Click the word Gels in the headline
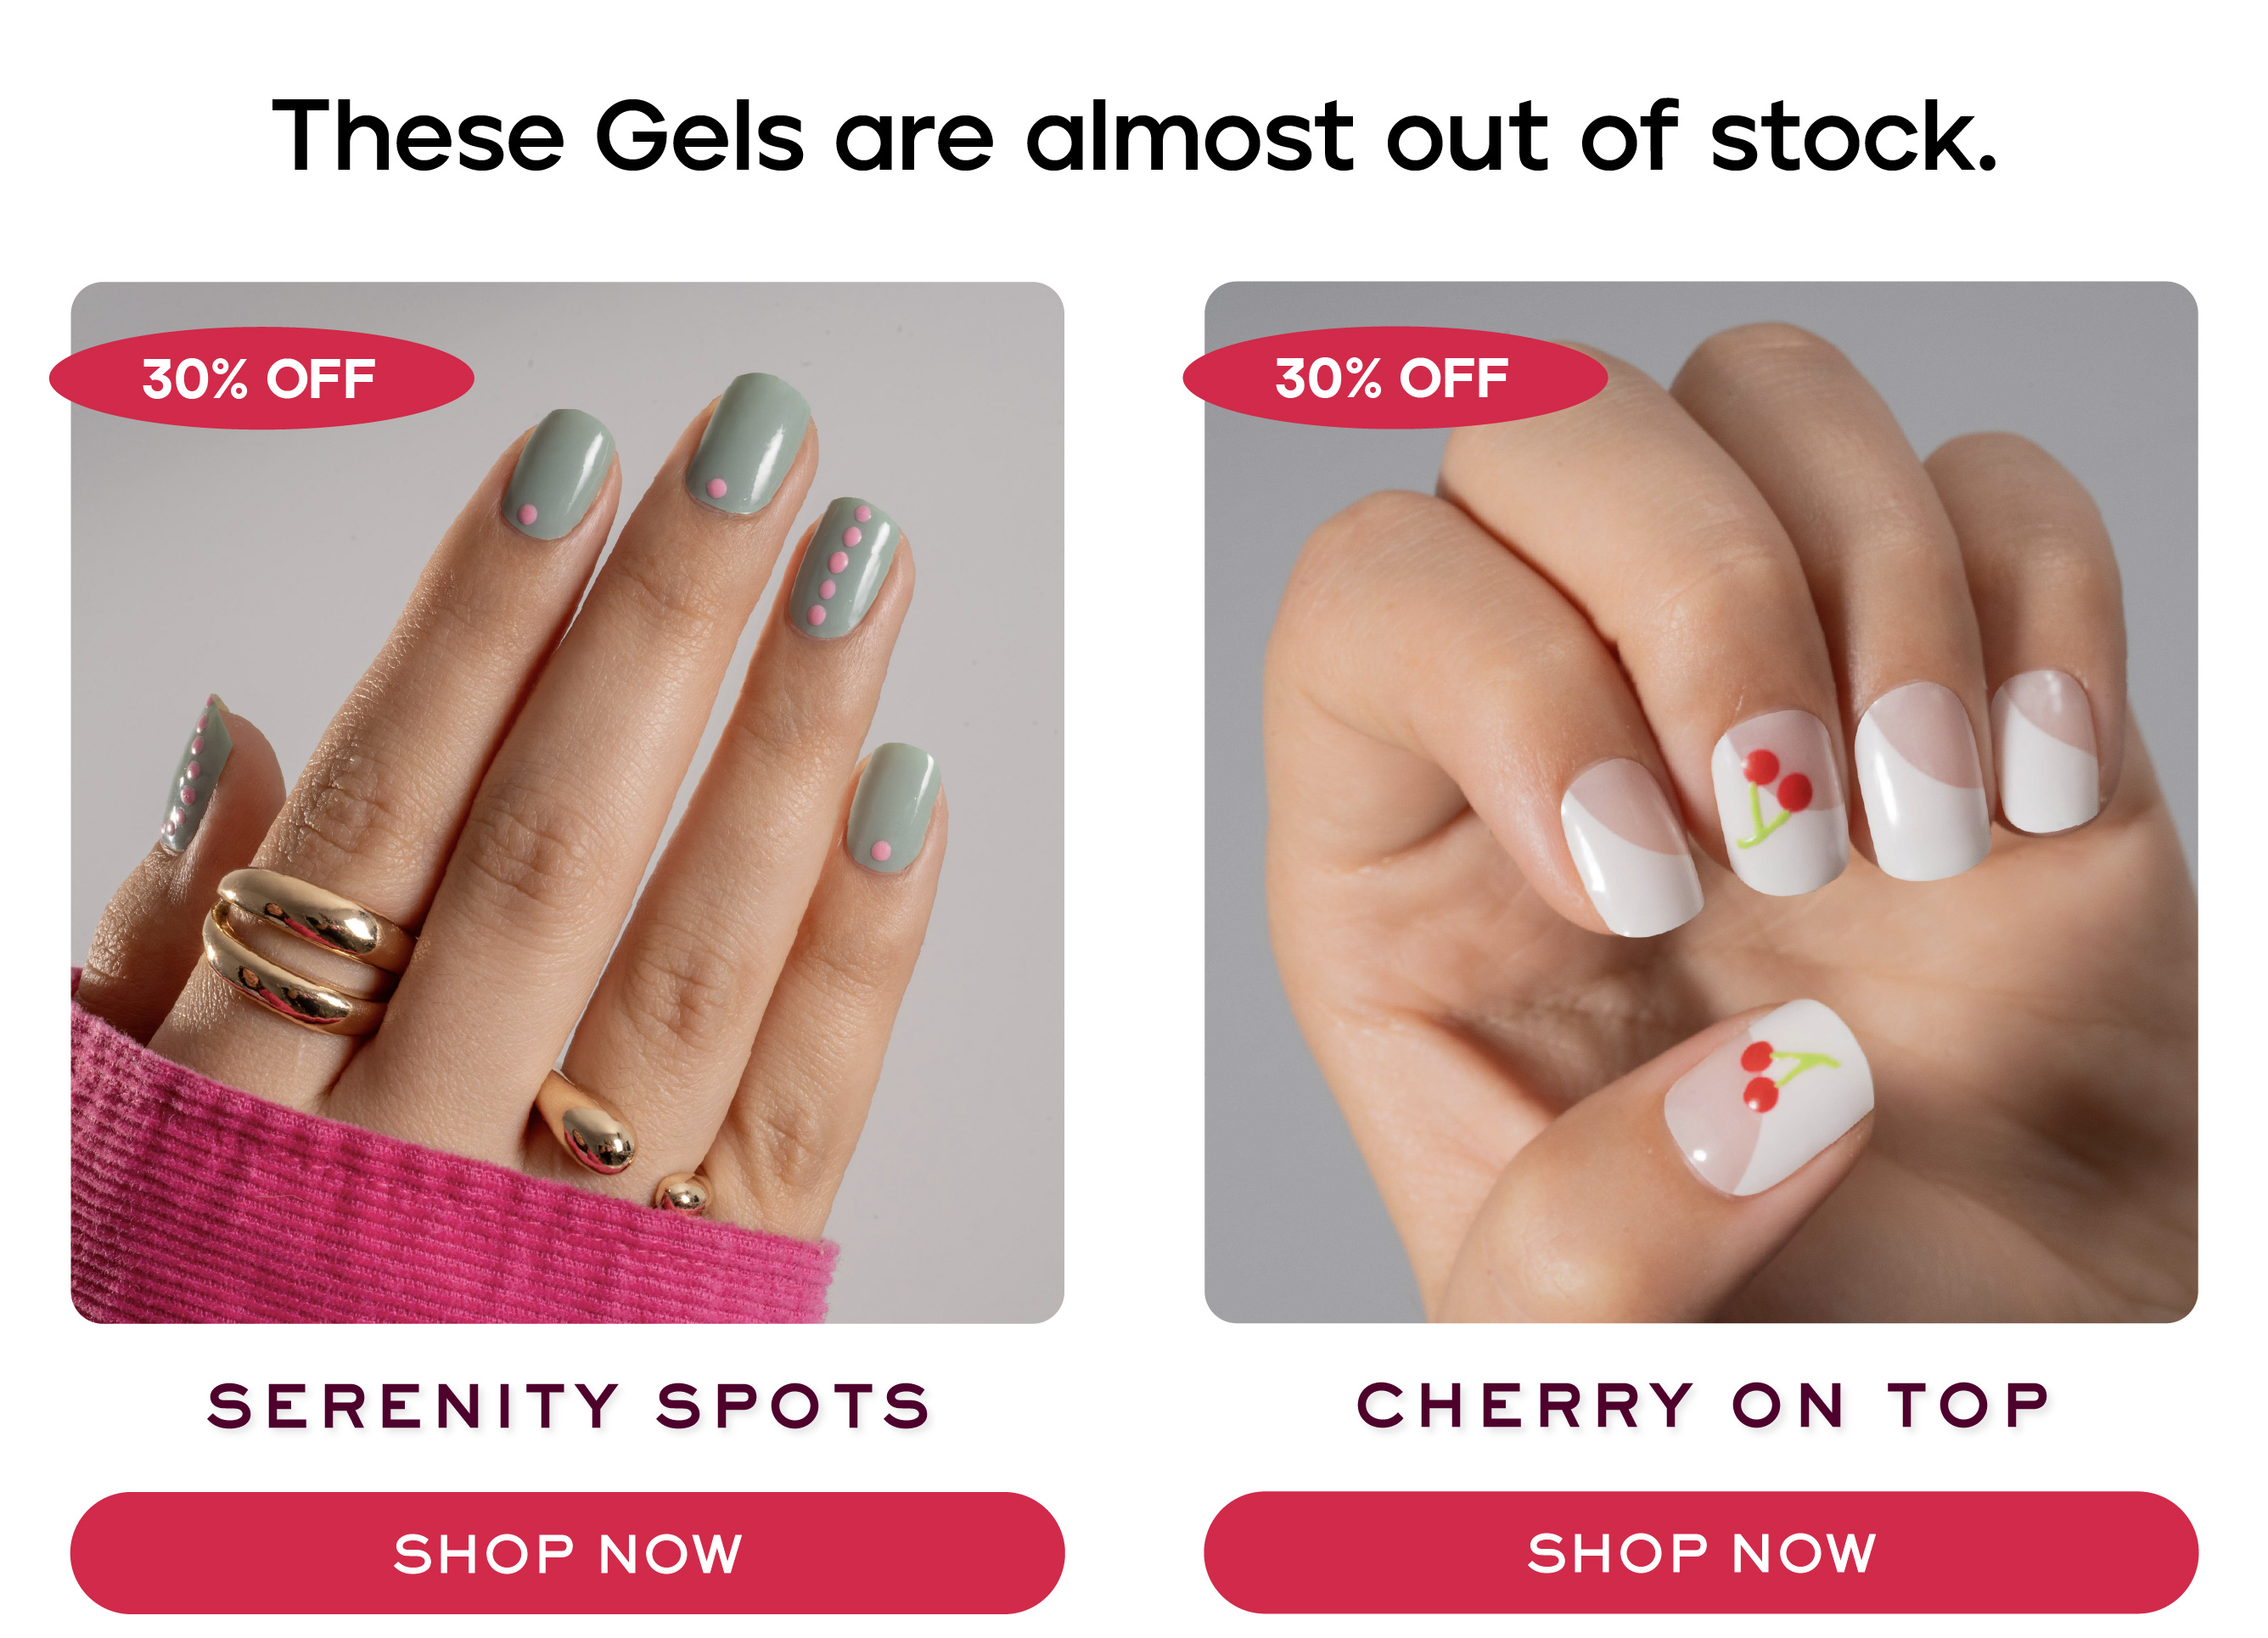The width and height of the screenshot is (2268, 1638). 700,136
